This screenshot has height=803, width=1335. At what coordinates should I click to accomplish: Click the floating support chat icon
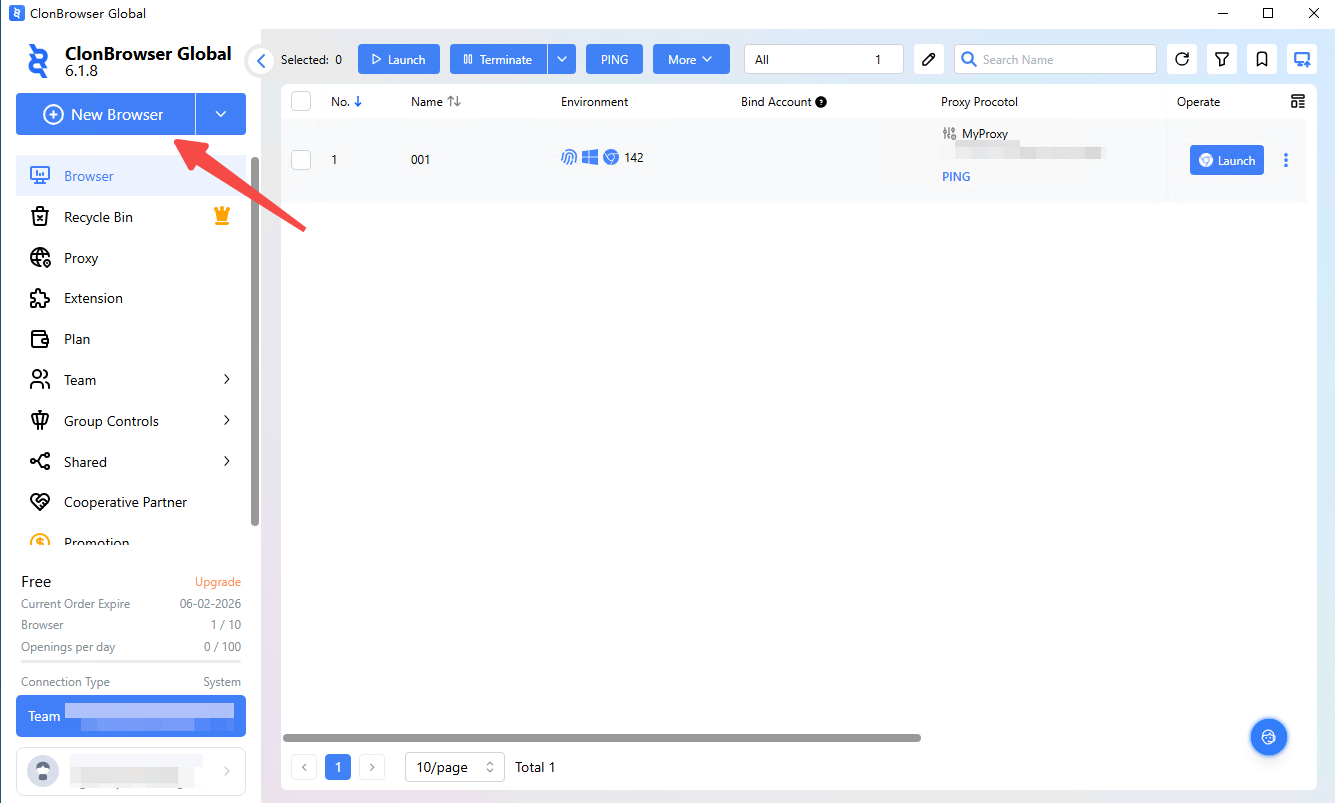[1268, 737]
